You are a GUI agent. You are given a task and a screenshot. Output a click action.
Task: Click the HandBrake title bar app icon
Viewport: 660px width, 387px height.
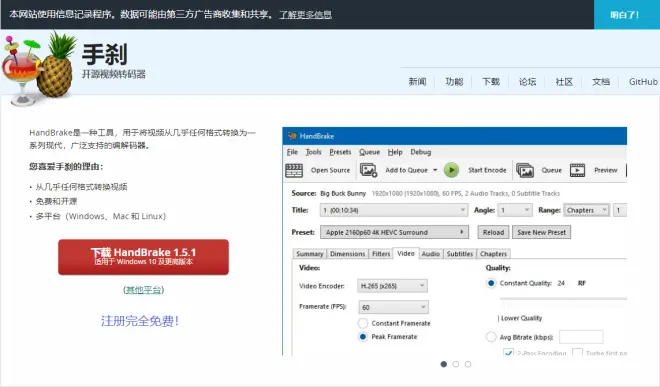click(x=292, y=136)
